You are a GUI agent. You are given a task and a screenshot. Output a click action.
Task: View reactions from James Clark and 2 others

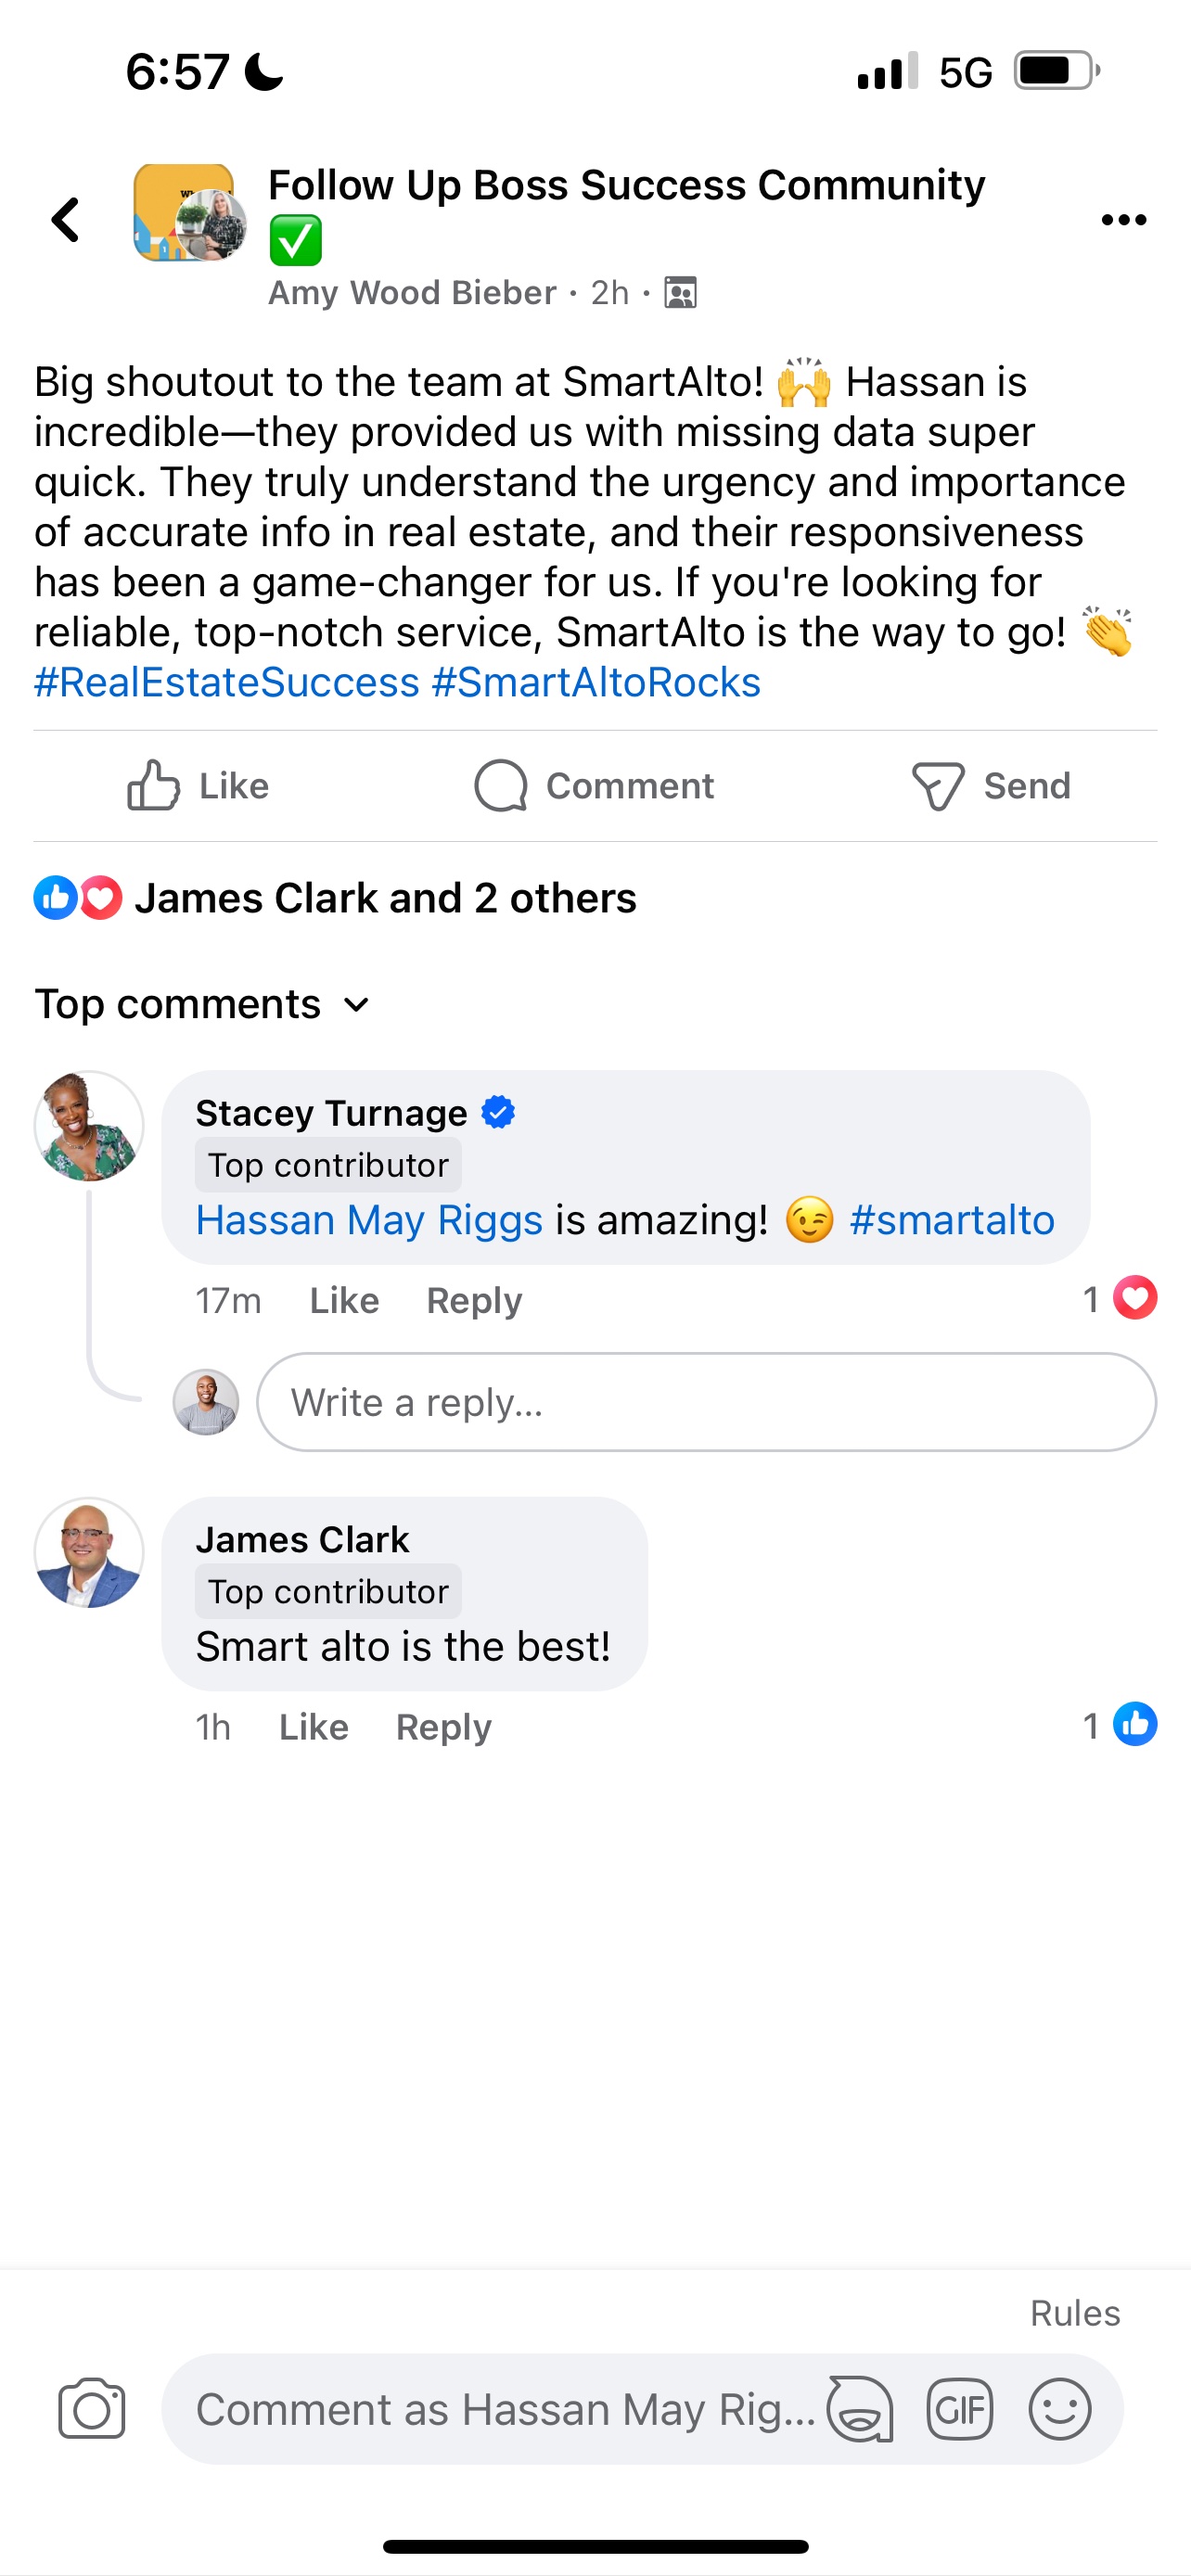pos(385,898)
